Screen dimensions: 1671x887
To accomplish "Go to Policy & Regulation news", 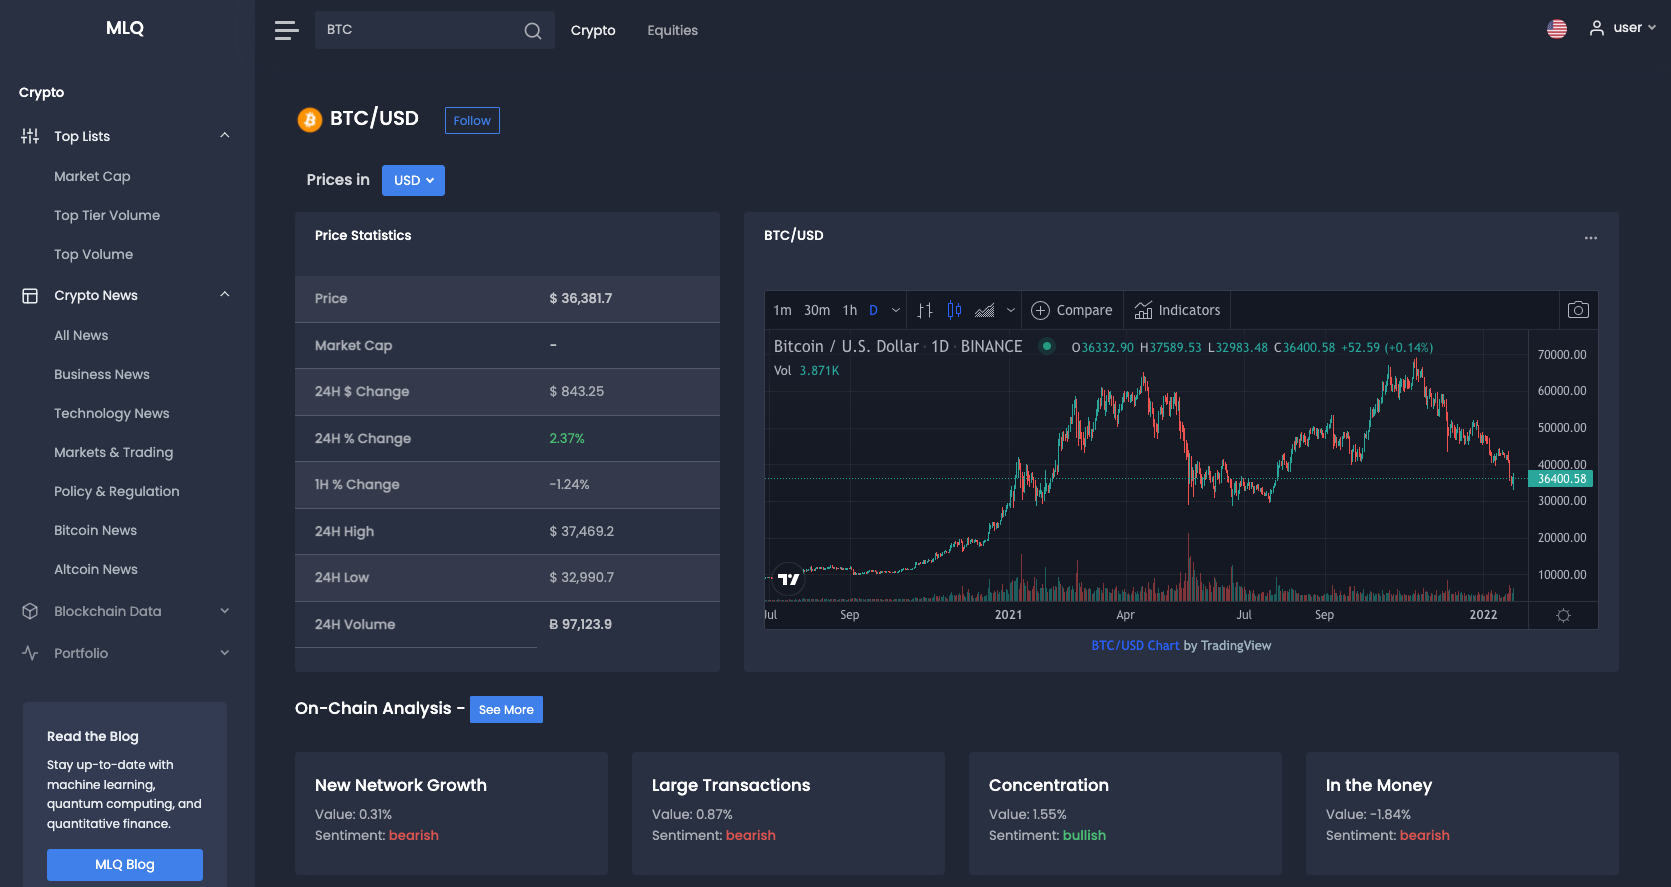I will point(117,491).
